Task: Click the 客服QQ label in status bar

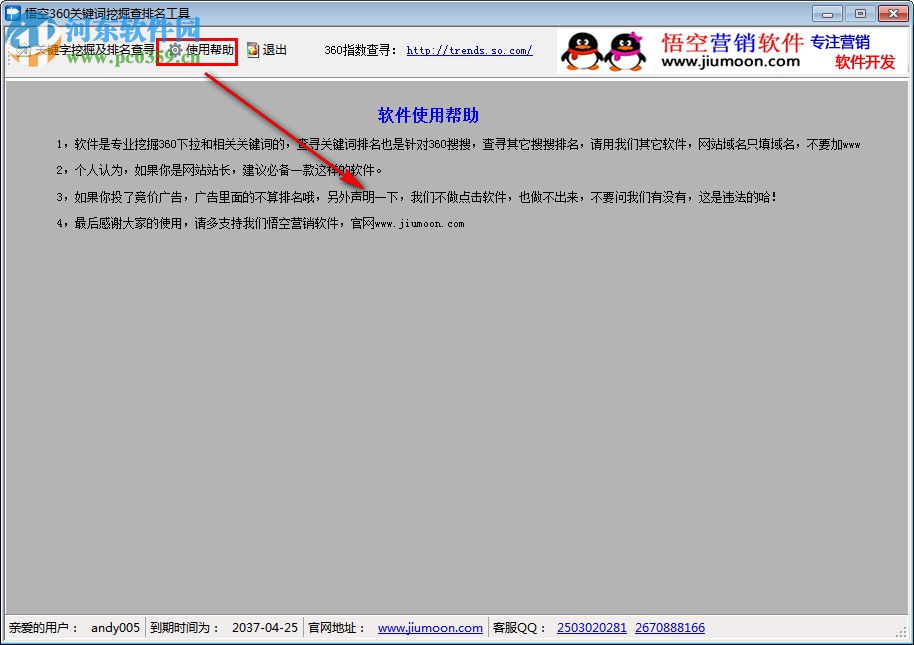Action: tap(519, 628)
